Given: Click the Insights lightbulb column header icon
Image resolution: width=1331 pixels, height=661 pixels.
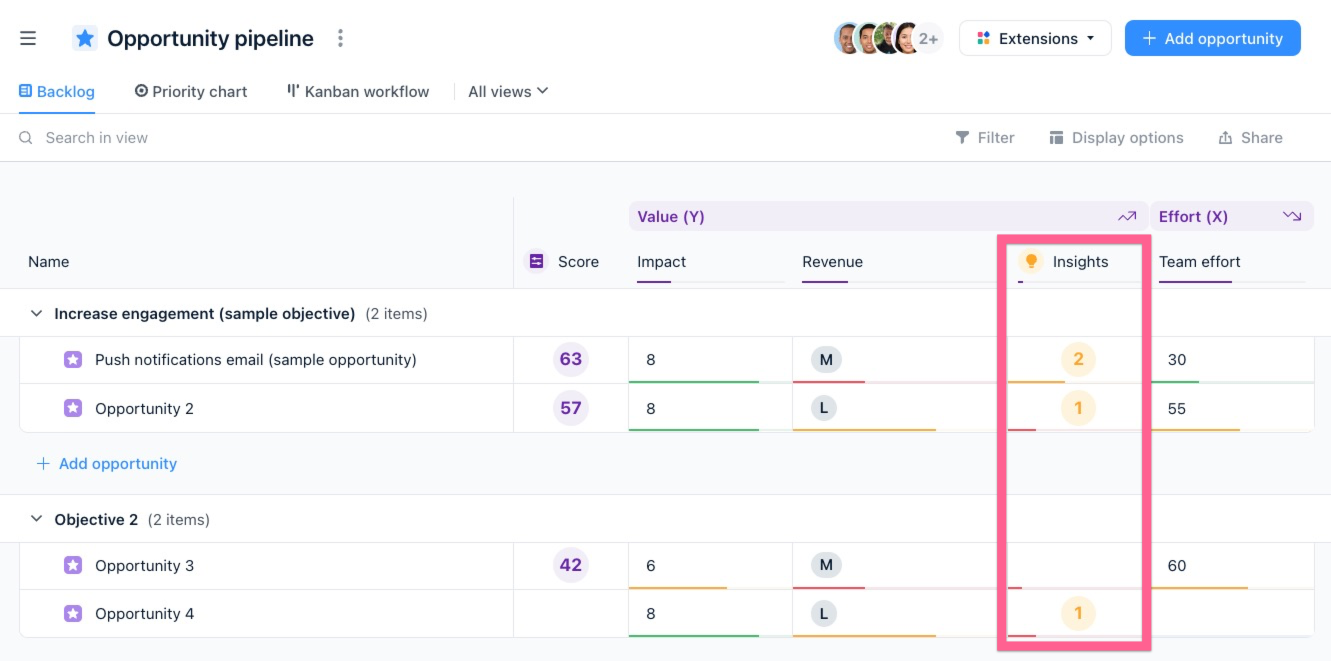Looking at the screenshot, I should pyautogui.click(x=1032, y=261).
